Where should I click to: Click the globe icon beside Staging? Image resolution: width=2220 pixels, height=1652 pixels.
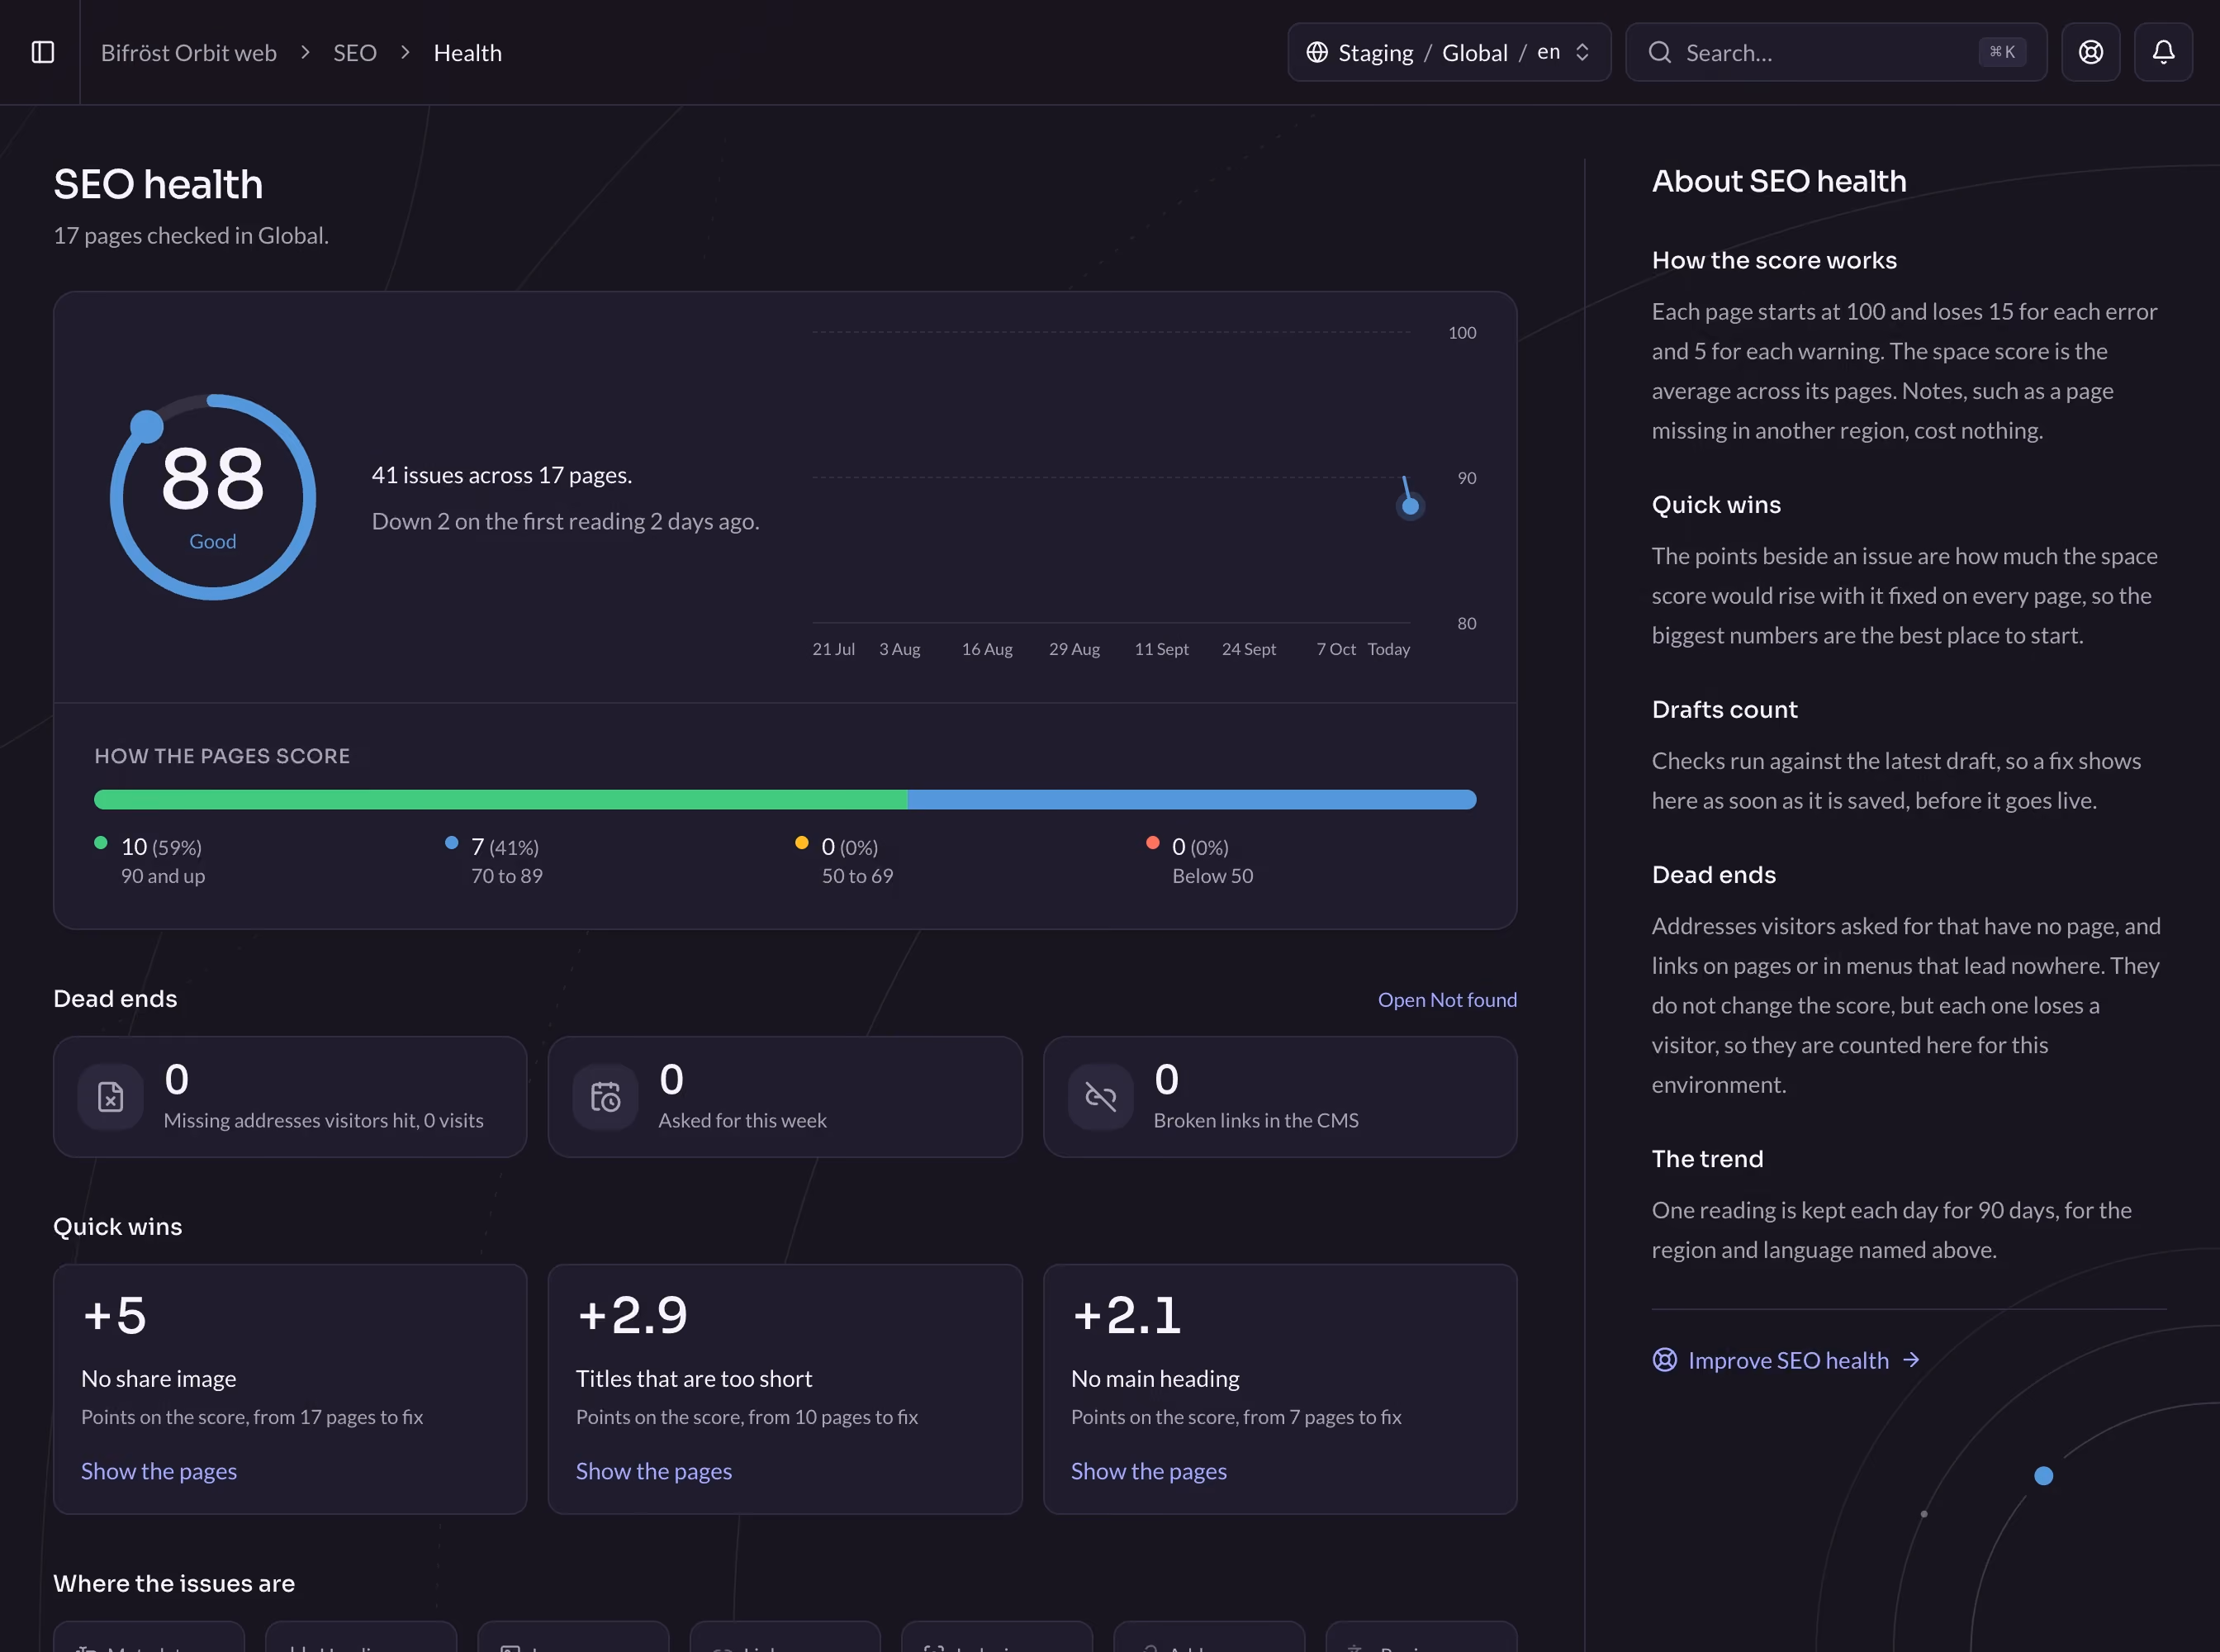click(x=1317, y=52)
